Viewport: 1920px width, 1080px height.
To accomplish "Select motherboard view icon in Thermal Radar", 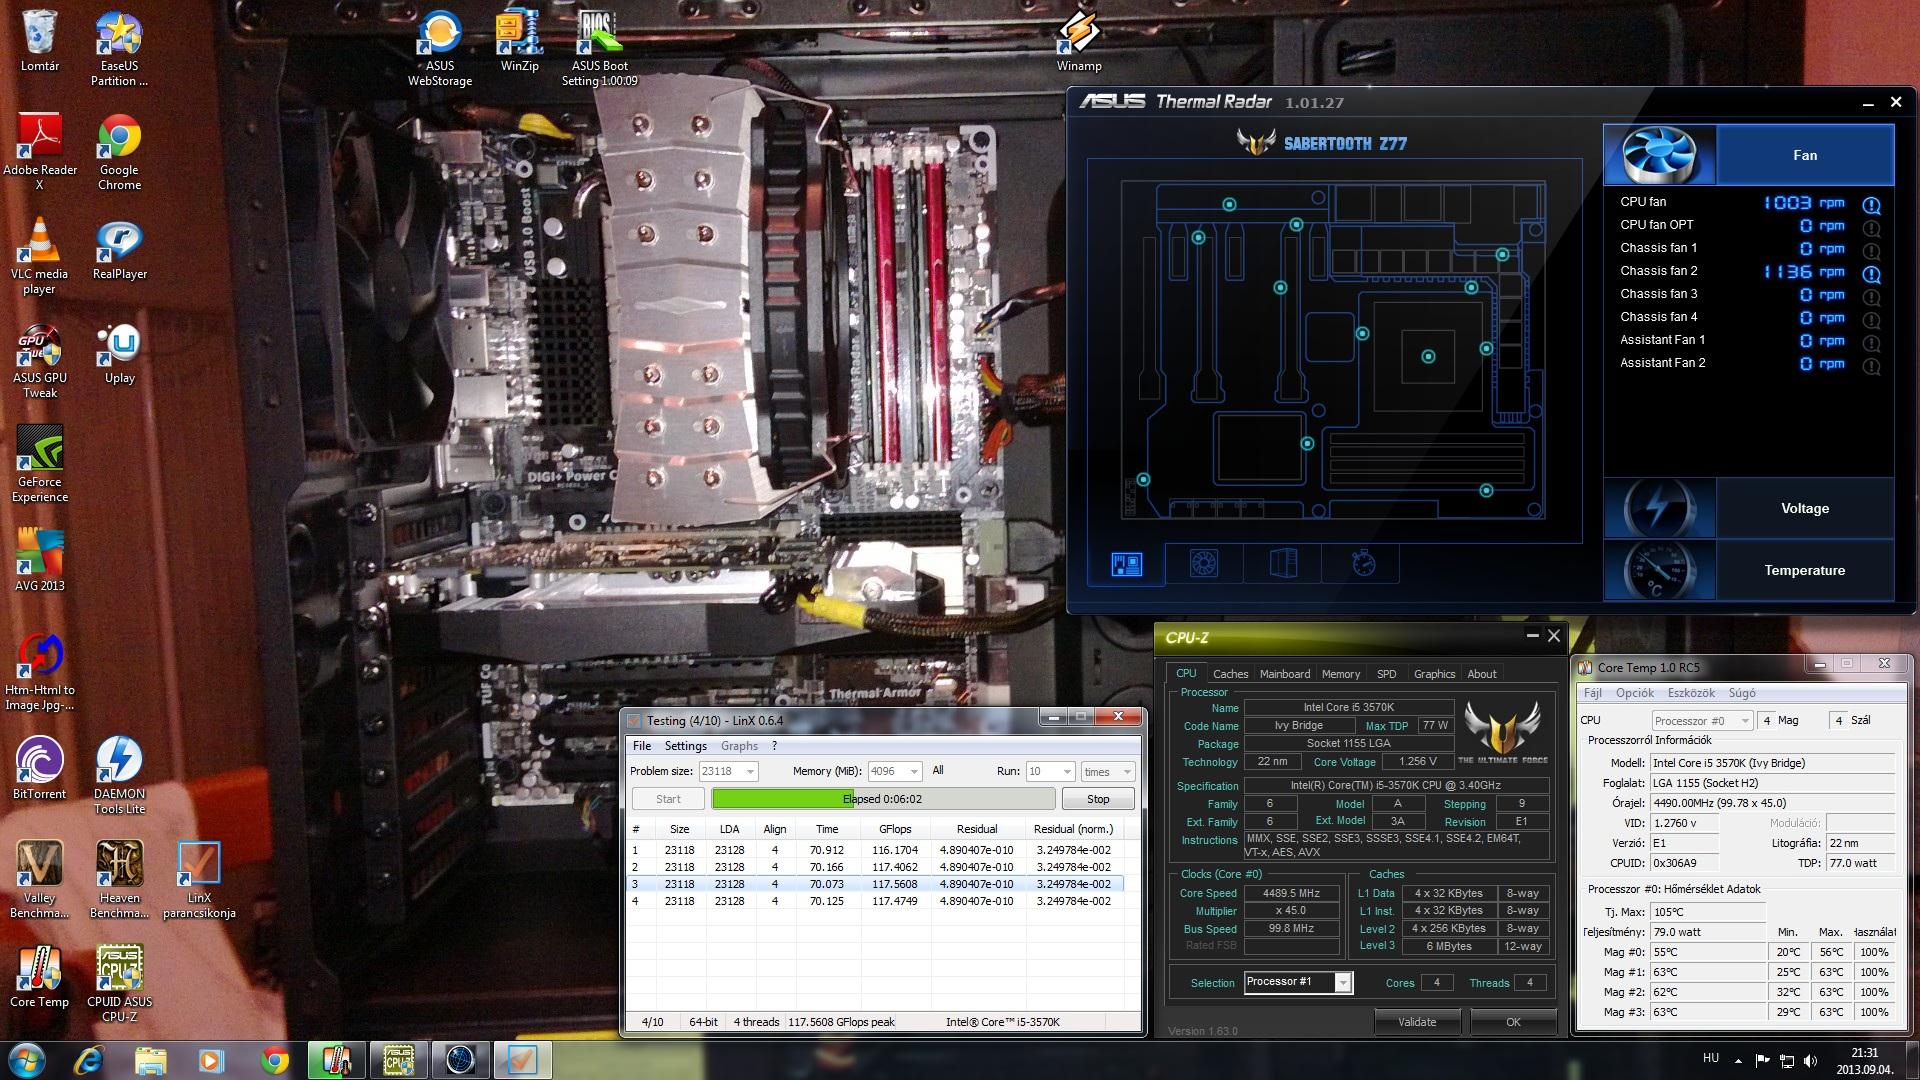I will (x=1126, y=564).
